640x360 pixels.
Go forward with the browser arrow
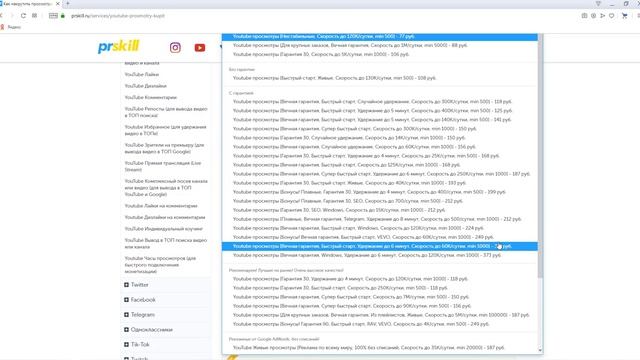point(11,16)
